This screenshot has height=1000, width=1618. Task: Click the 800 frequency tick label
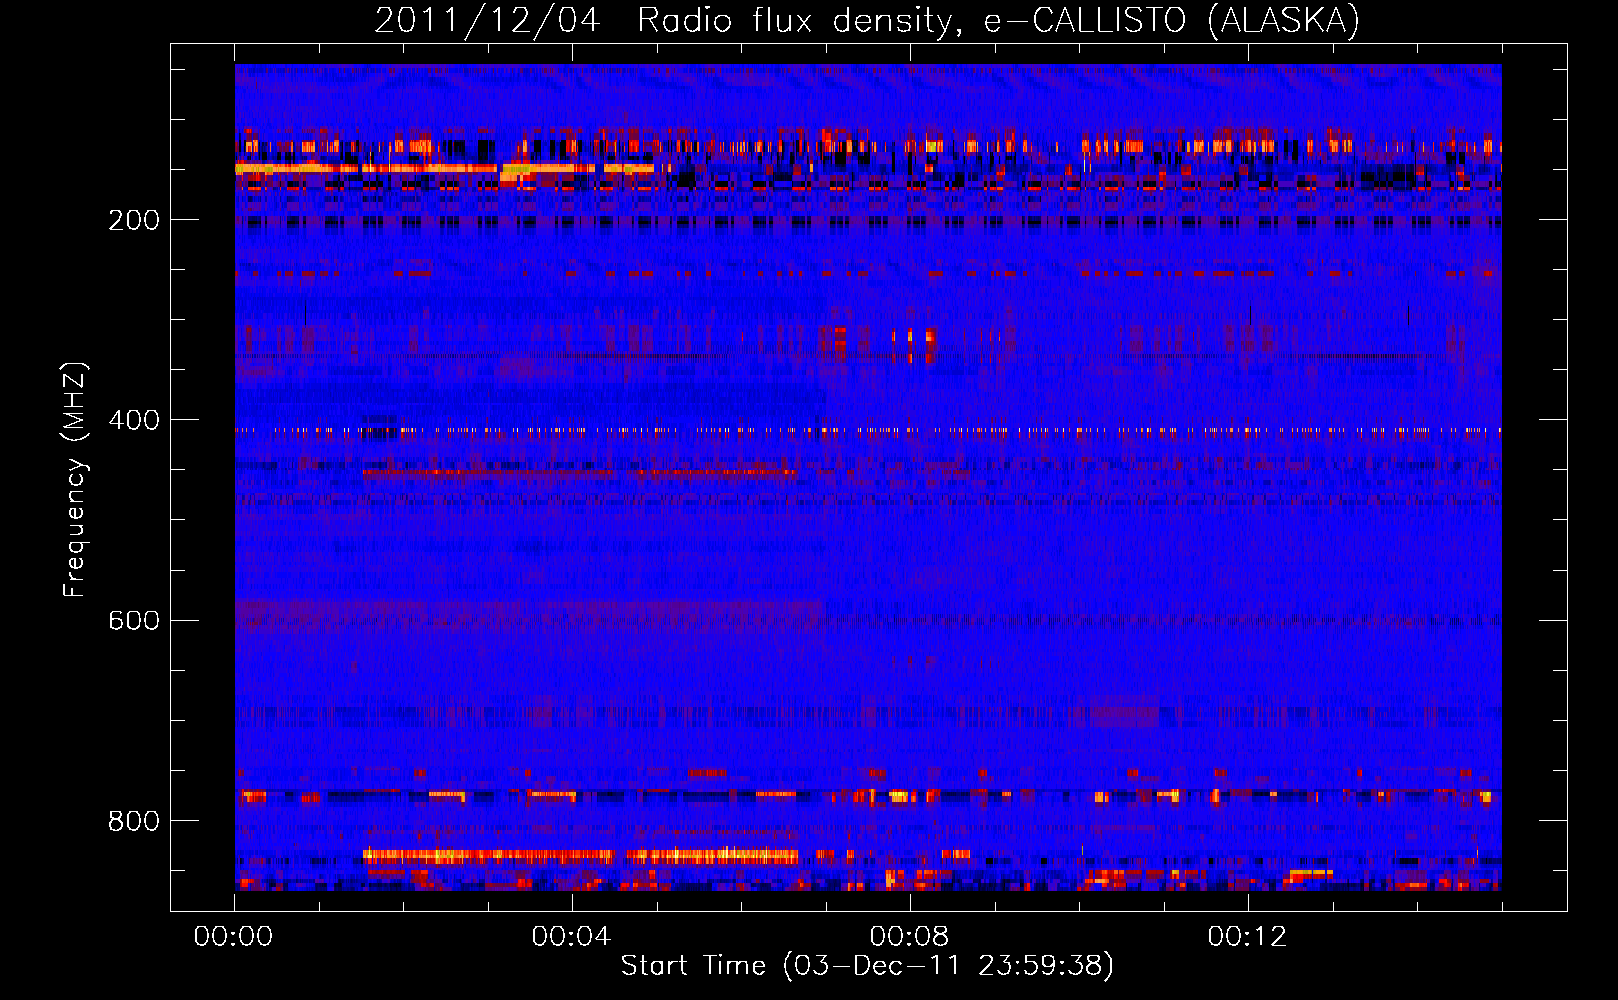(134, 821)
